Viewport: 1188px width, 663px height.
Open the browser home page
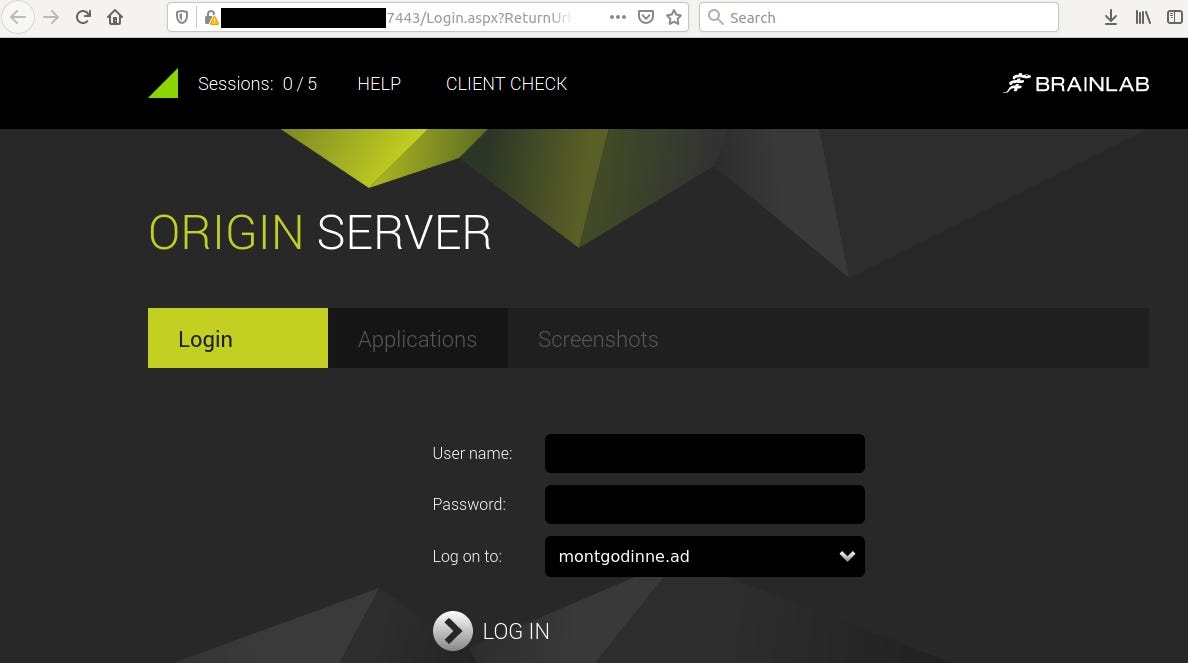point(115,17)
